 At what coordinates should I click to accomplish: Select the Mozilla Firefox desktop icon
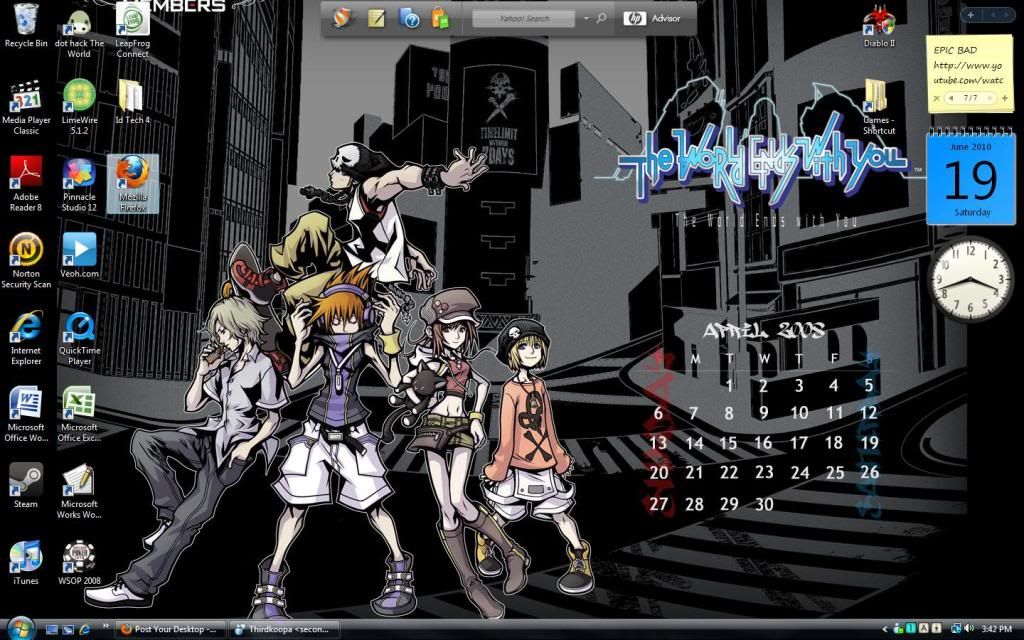[133, 184]
